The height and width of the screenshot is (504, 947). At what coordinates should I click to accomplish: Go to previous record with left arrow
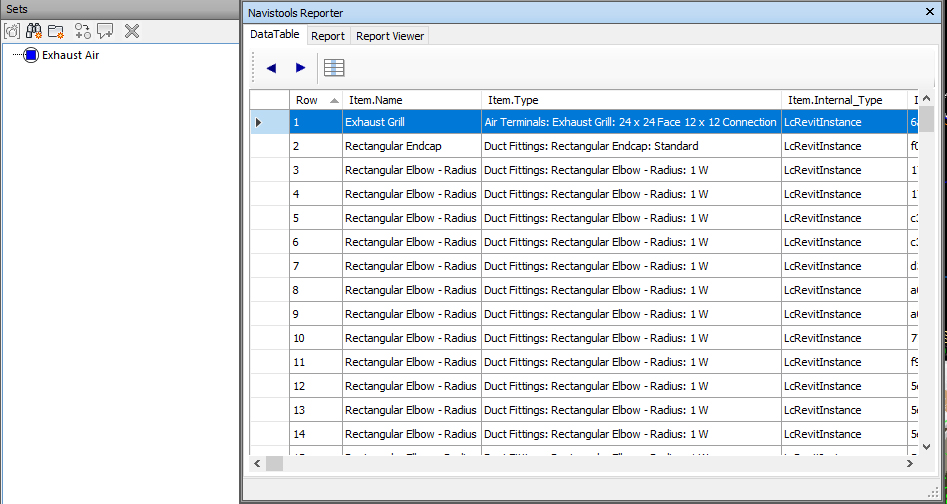[x=271, y=68]
